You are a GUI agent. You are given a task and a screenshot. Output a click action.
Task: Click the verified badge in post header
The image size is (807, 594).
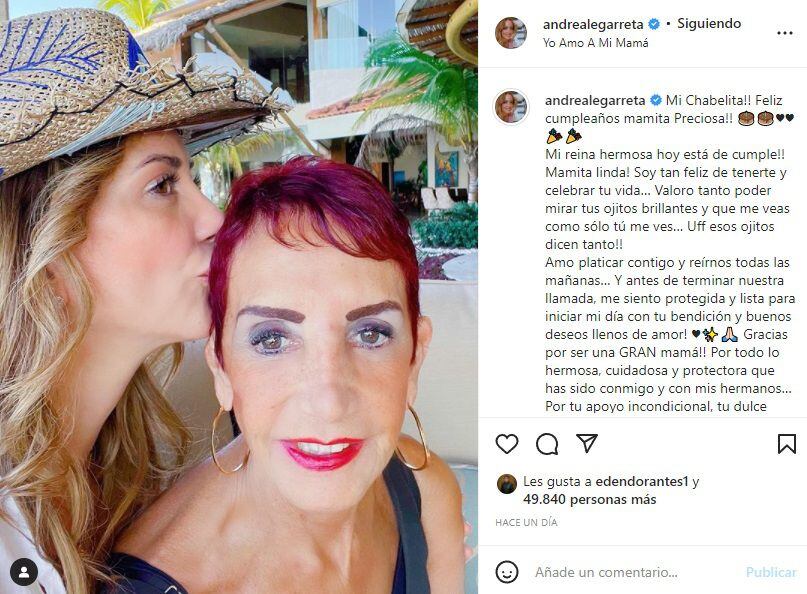pos(654,24)
